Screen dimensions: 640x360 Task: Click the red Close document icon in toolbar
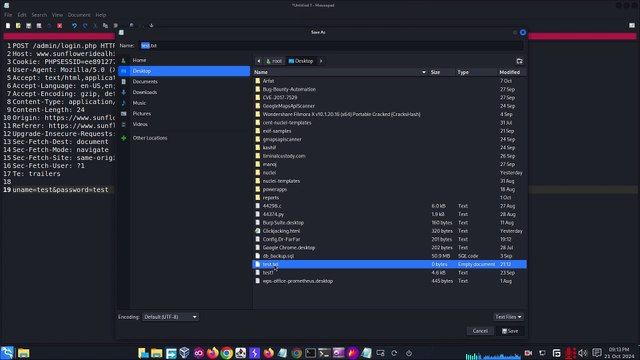tap(60, 26)
